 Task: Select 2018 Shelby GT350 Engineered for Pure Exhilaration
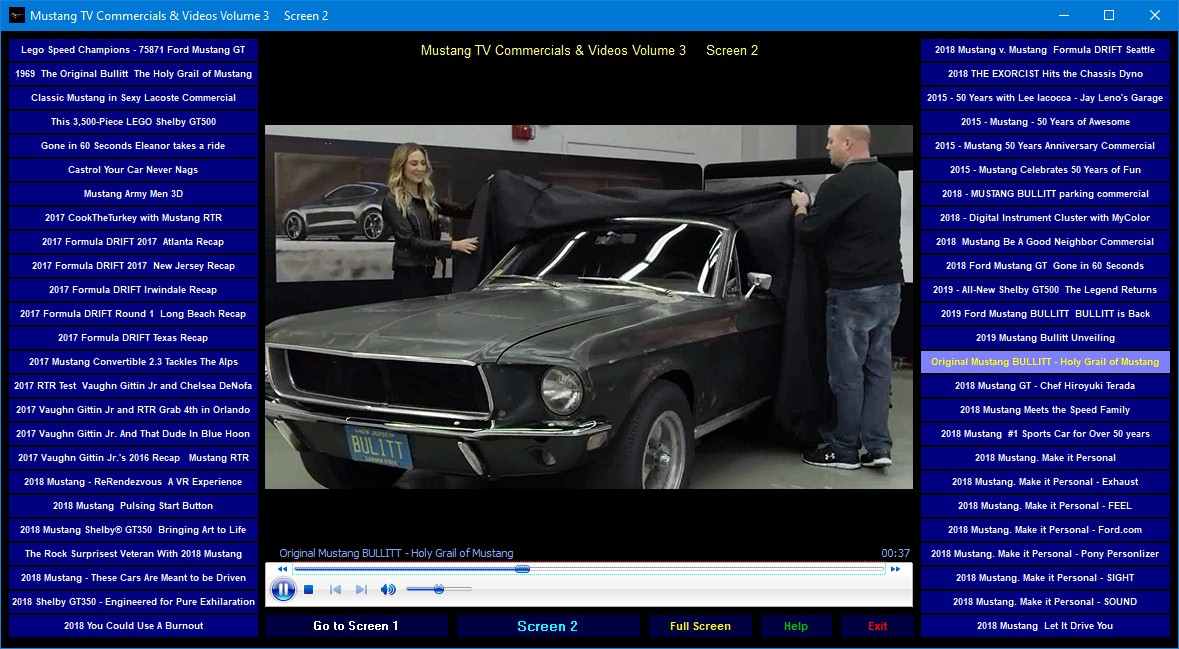[133, 602]
